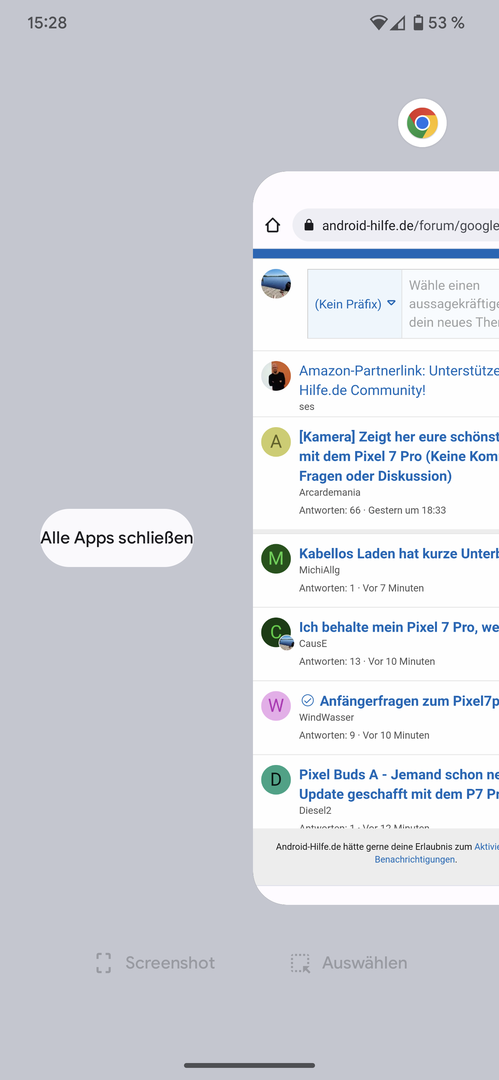Viewport: 499px width, 1080px height.
Task: Open the '[Kamera] Zeigt her eure' thread
Action: coord(399,456)
